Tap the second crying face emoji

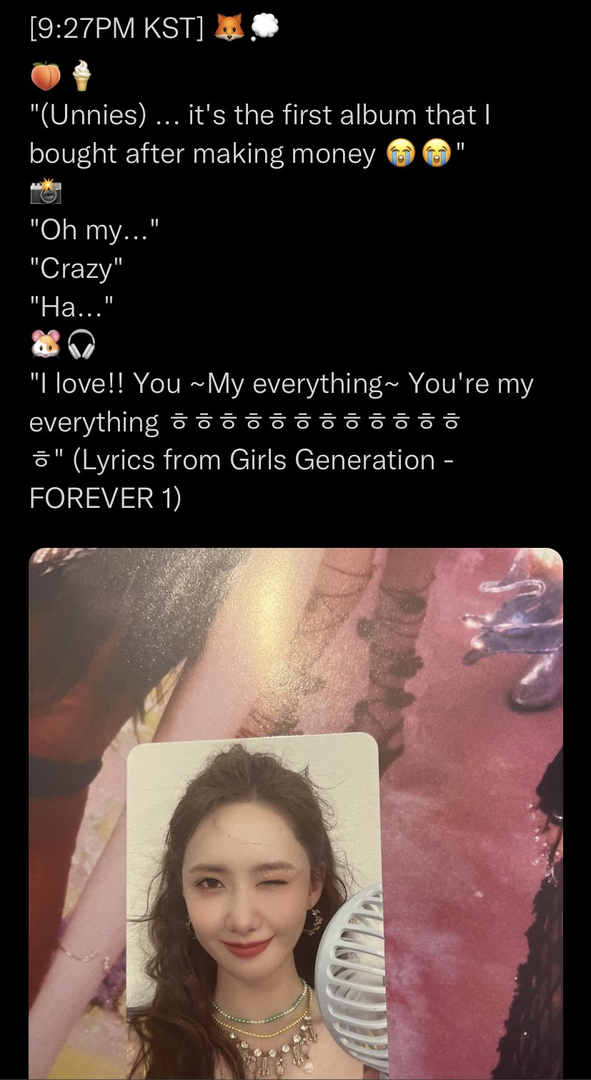click(x=435, y=155)
